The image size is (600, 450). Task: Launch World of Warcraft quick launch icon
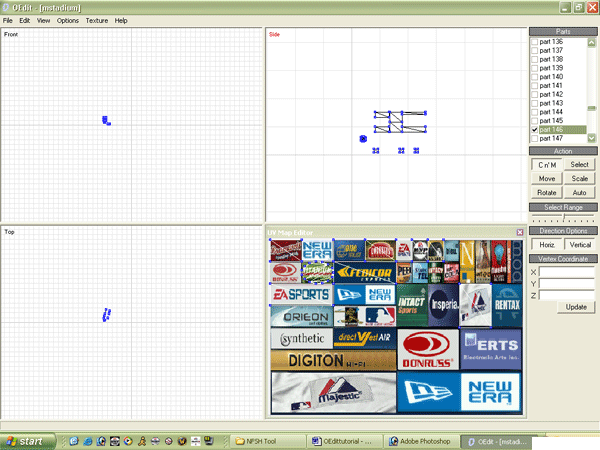click(182, 441)
